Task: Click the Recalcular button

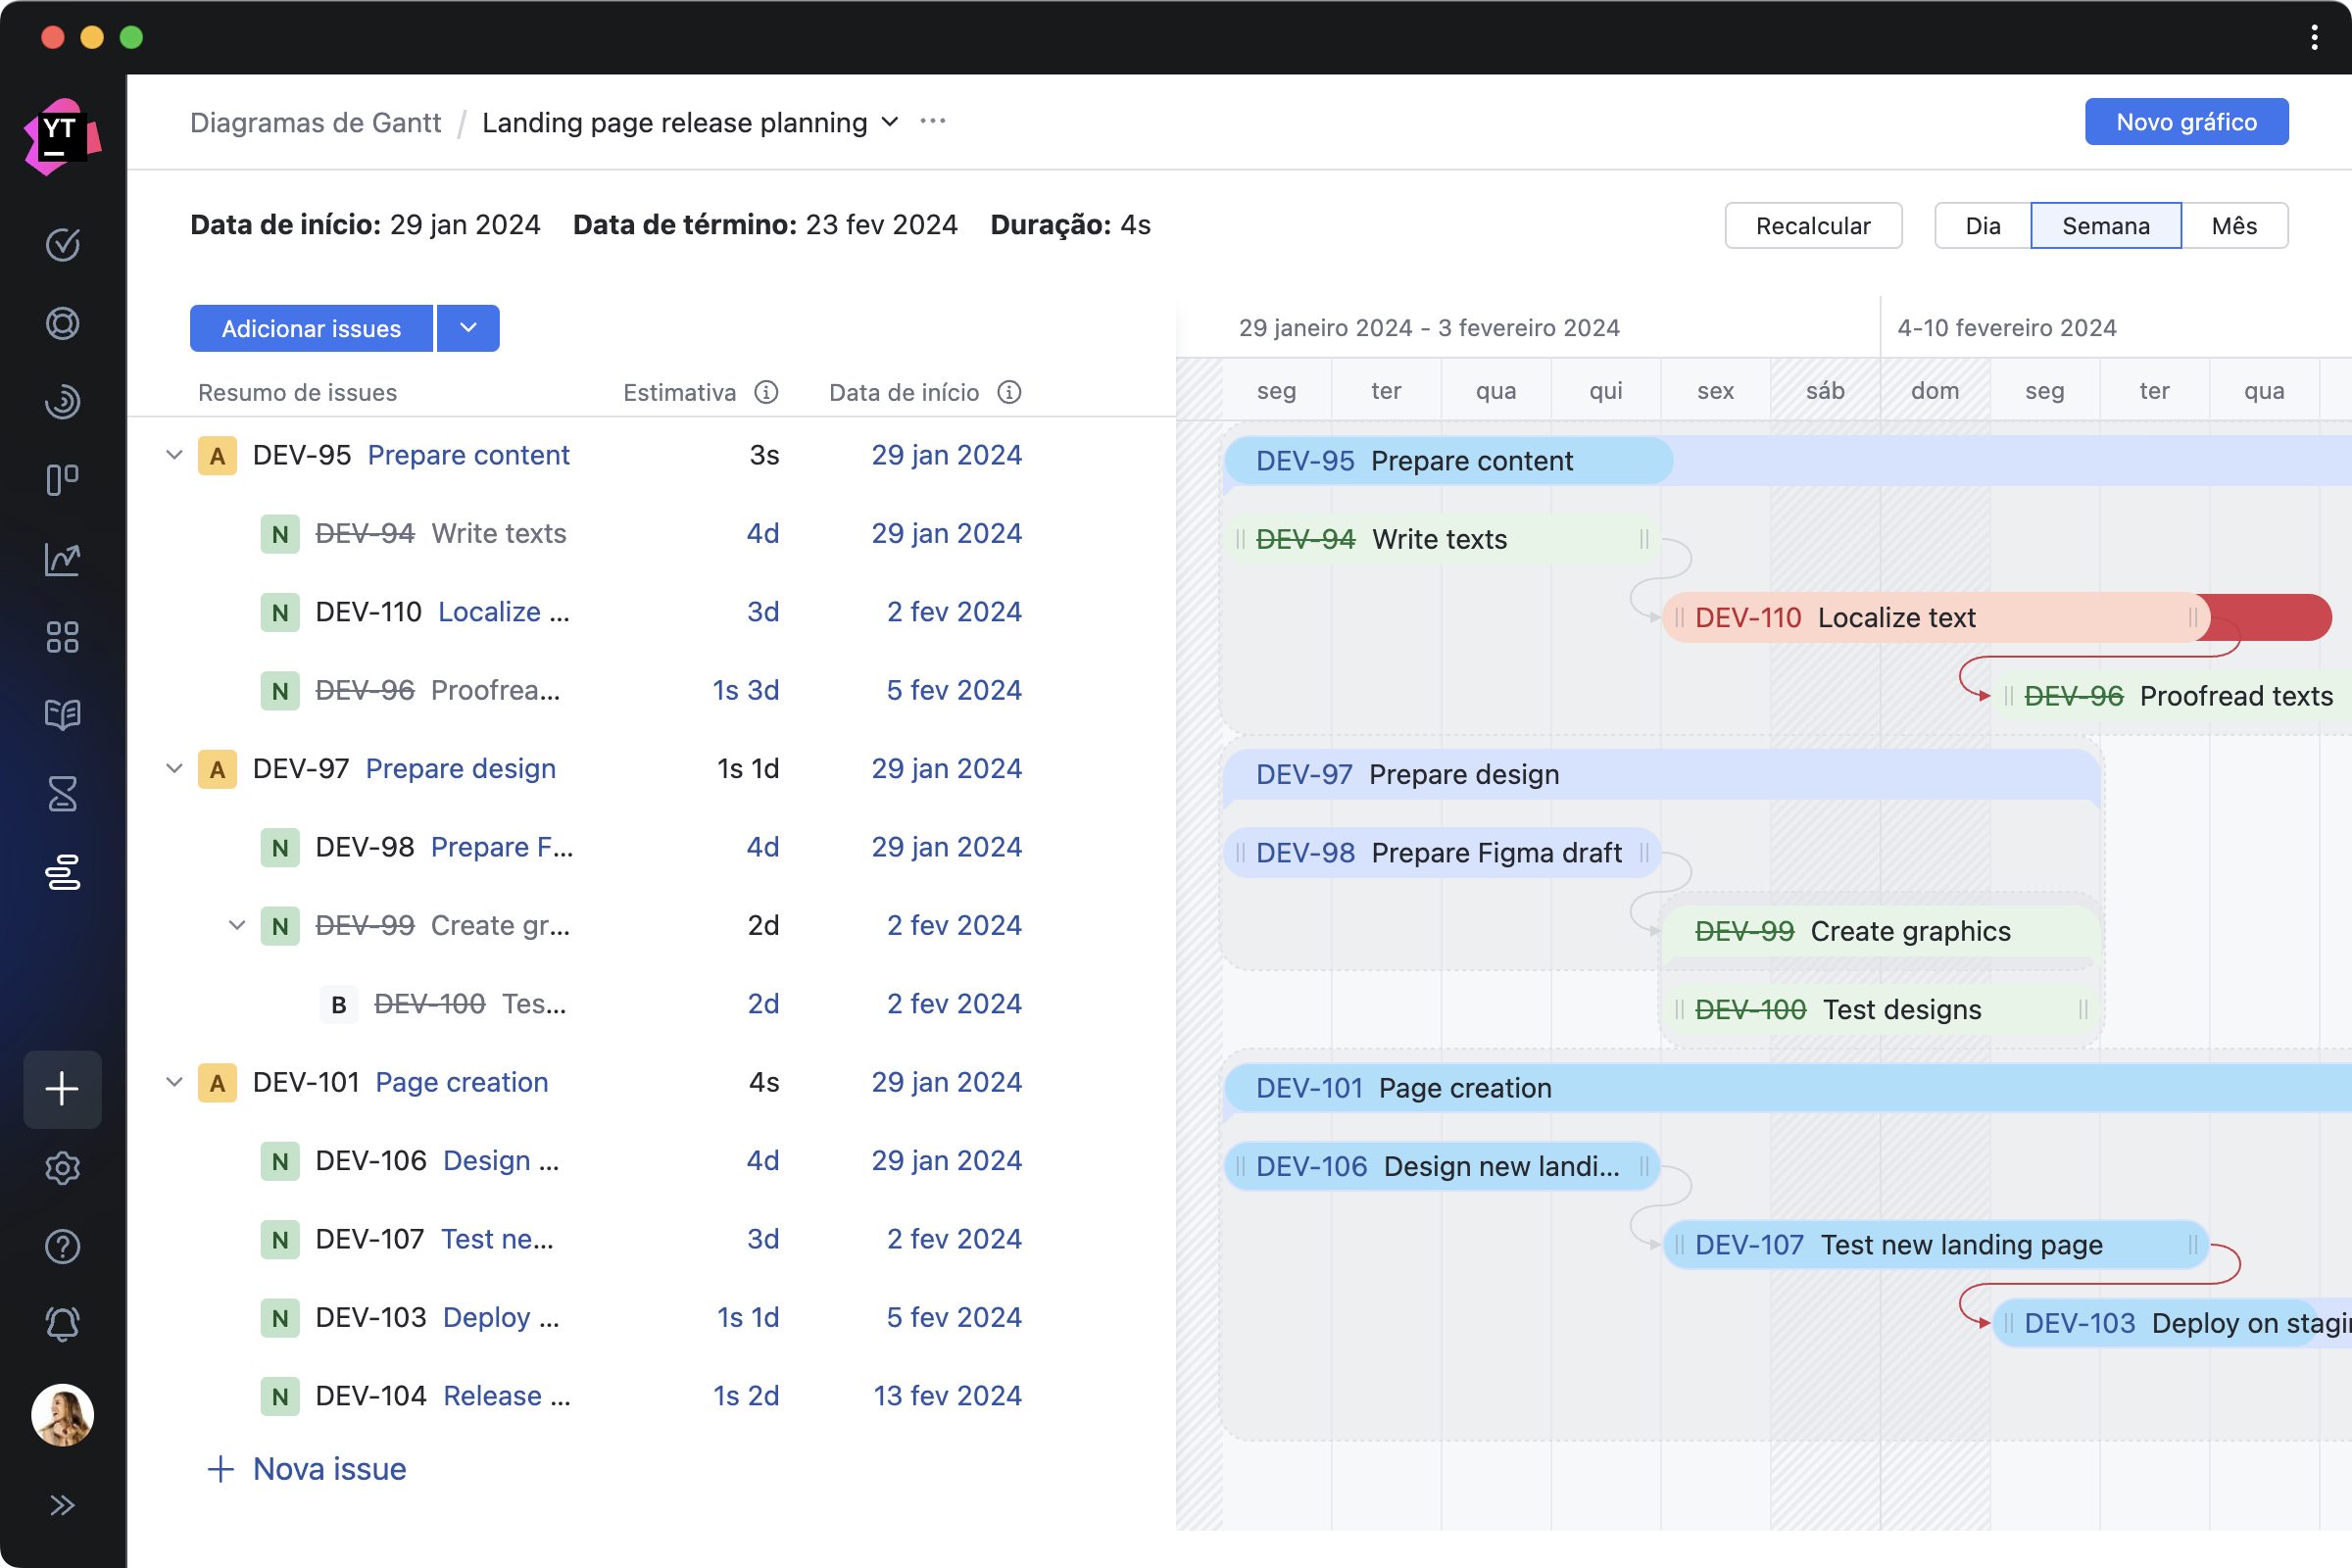Action: (x=1813, y=224)
